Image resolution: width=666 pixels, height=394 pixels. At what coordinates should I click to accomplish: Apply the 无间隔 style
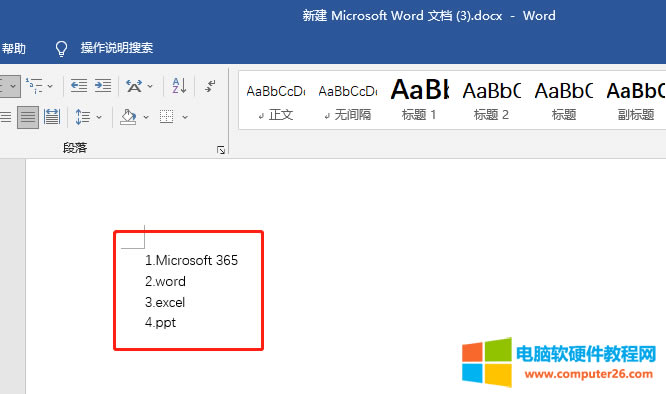(x=347, y=100)
